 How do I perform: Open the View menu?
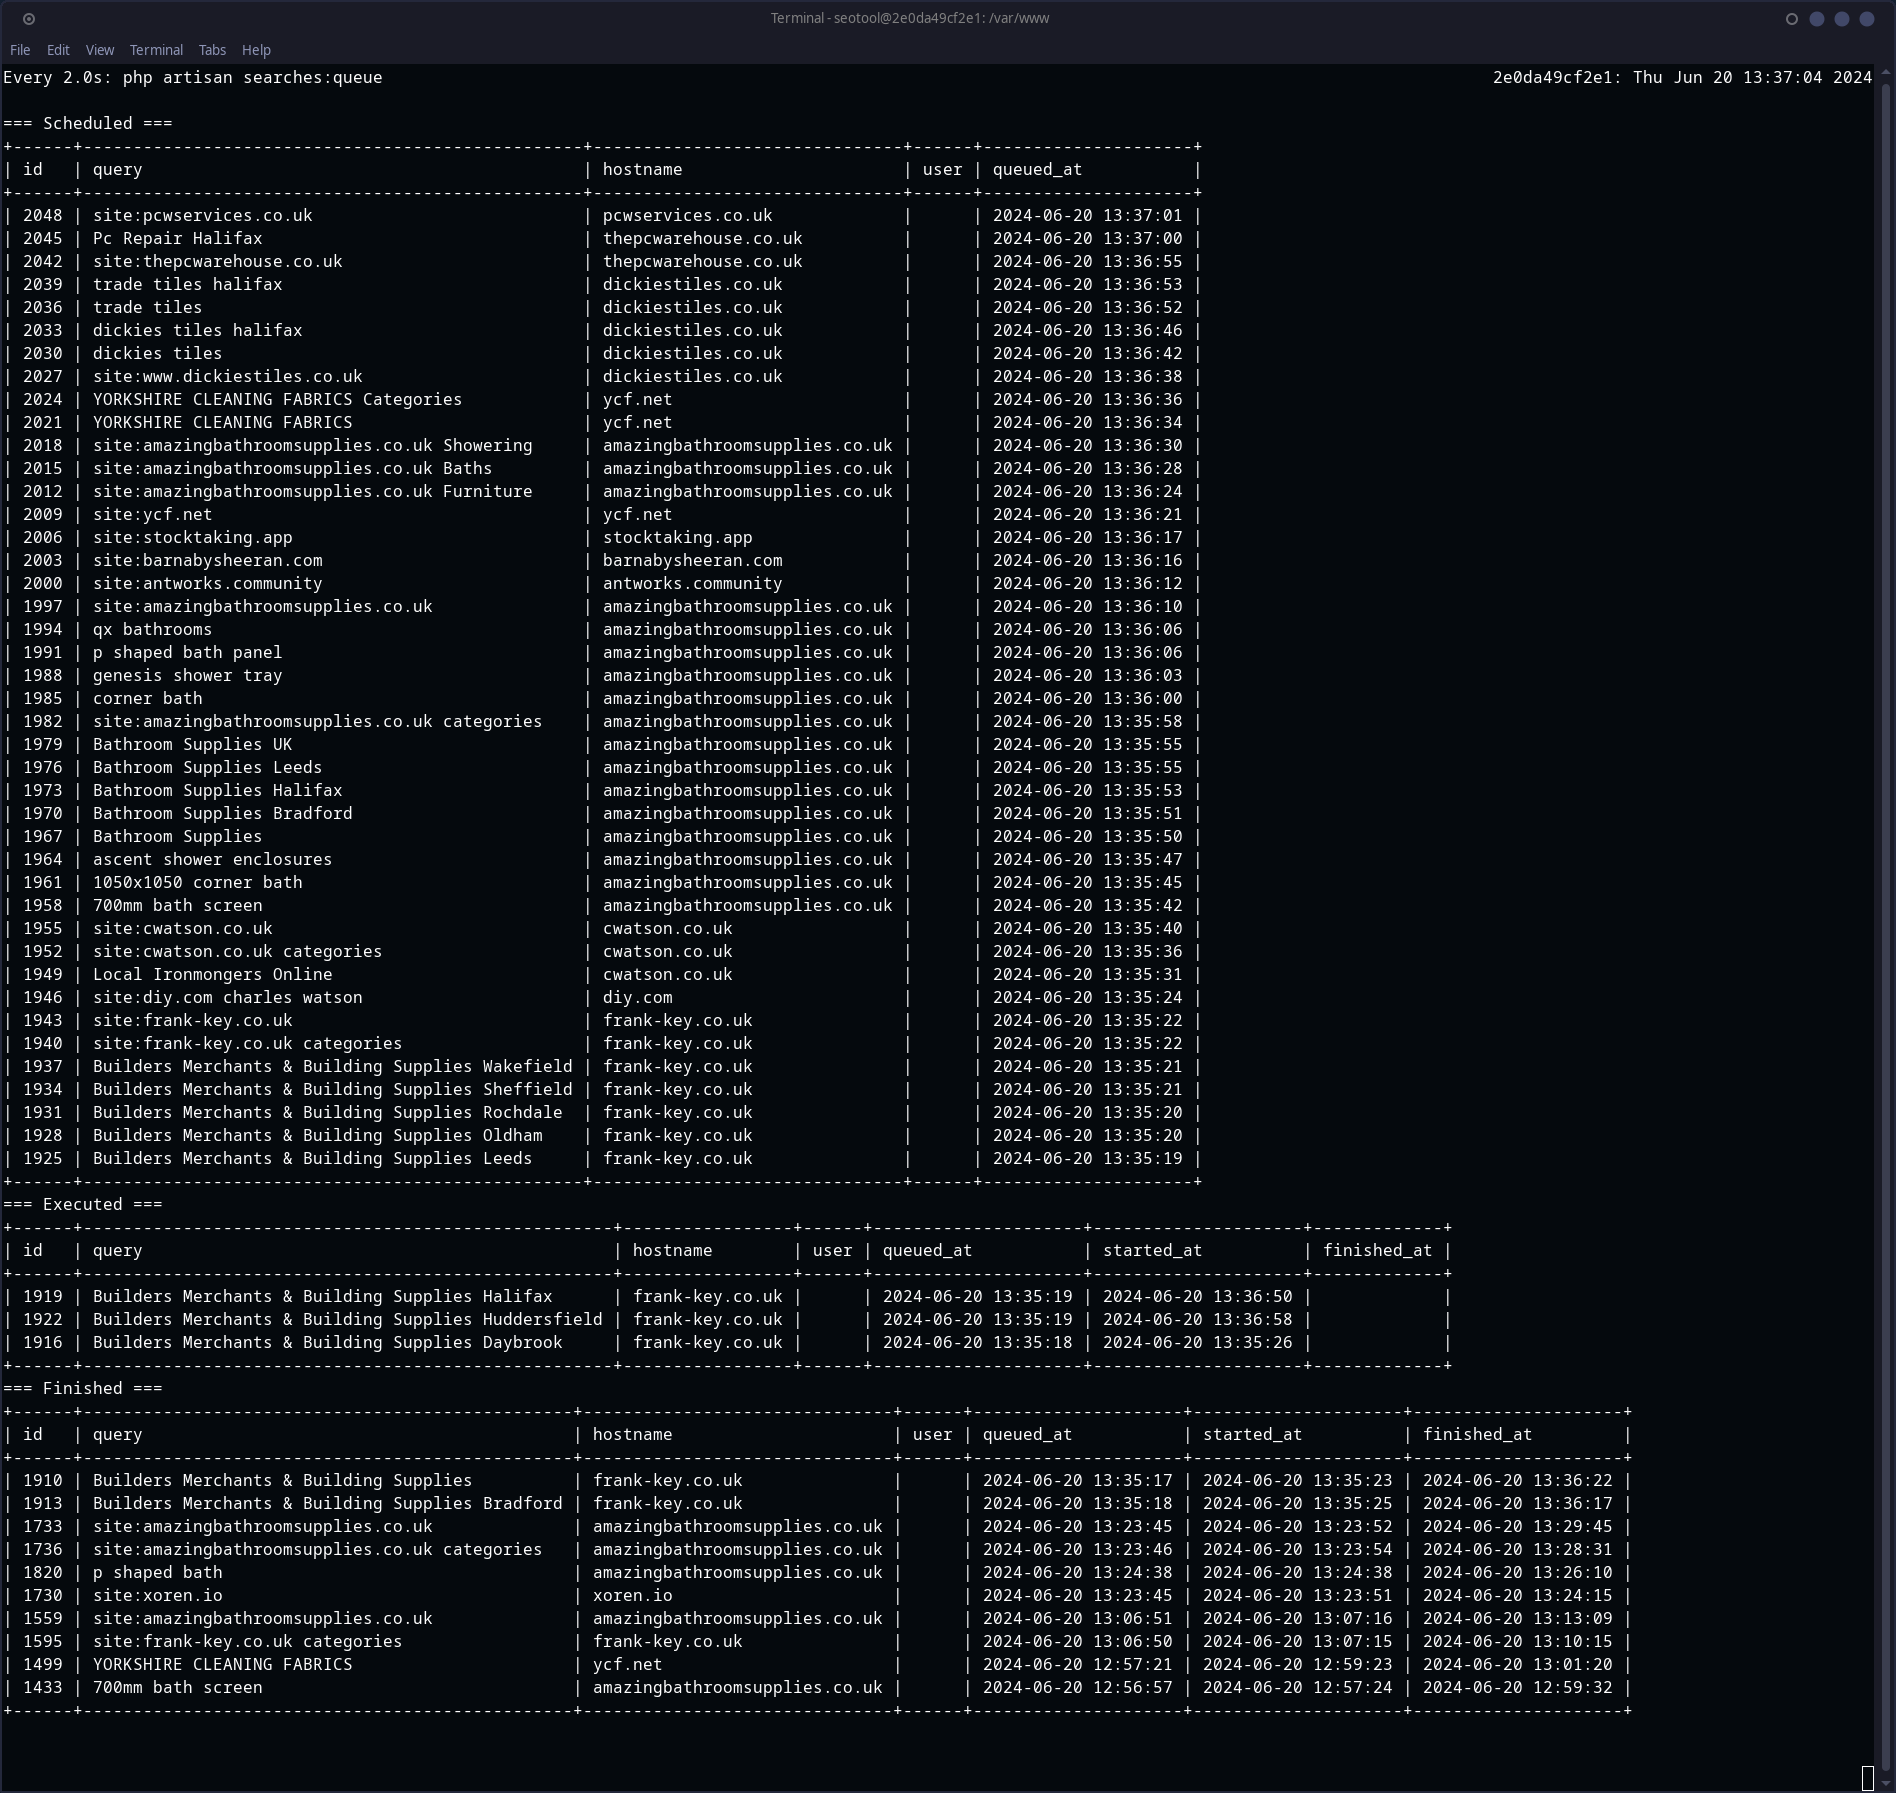click(99, 50)
